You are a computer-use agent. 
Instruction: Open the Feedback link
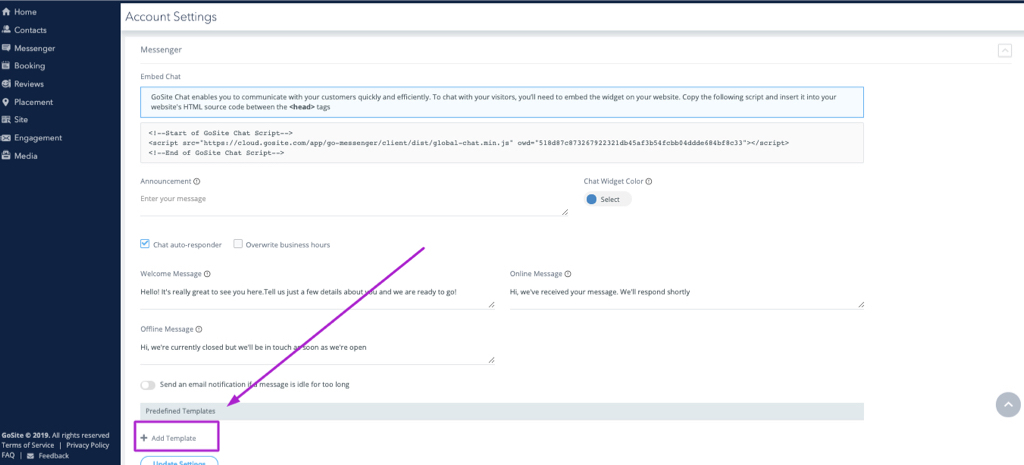(x=54, y=456)
